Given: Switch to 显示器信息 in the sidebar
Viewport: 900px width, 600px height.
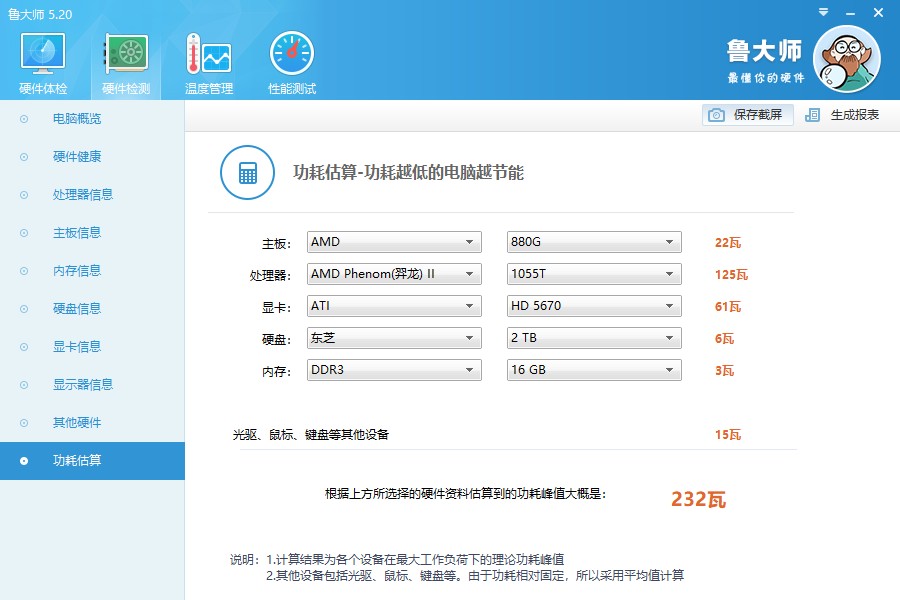Looking at the screenshot, I should (83, 385).
